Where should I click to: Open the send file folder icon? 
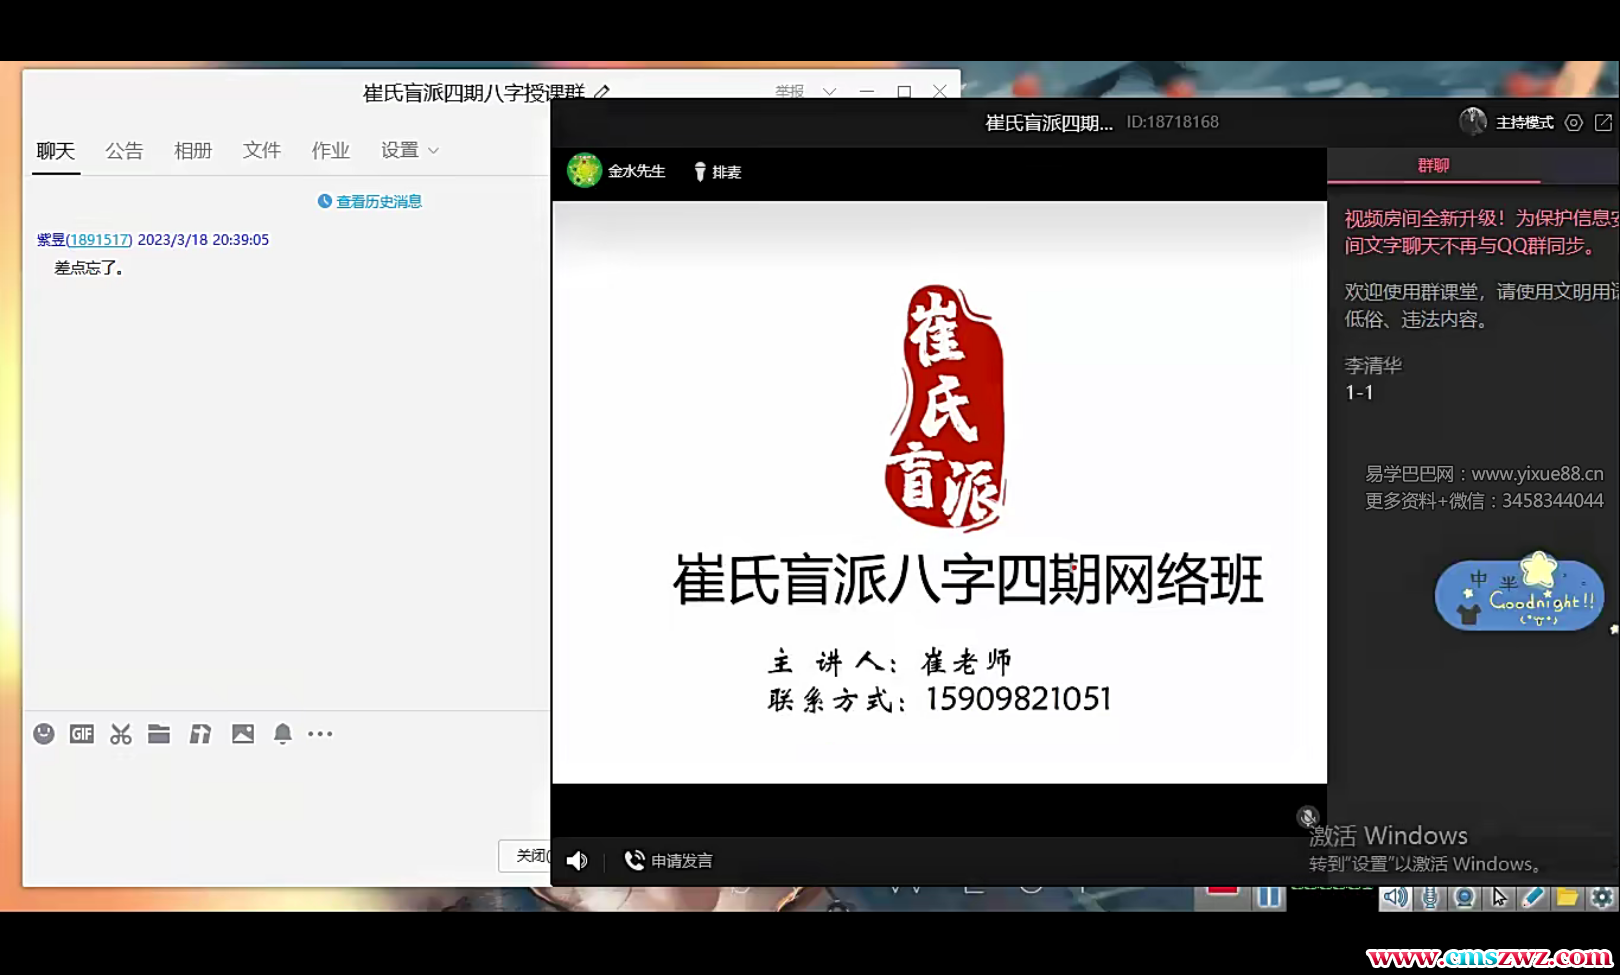pyautogui.click(x=159, y=734)
